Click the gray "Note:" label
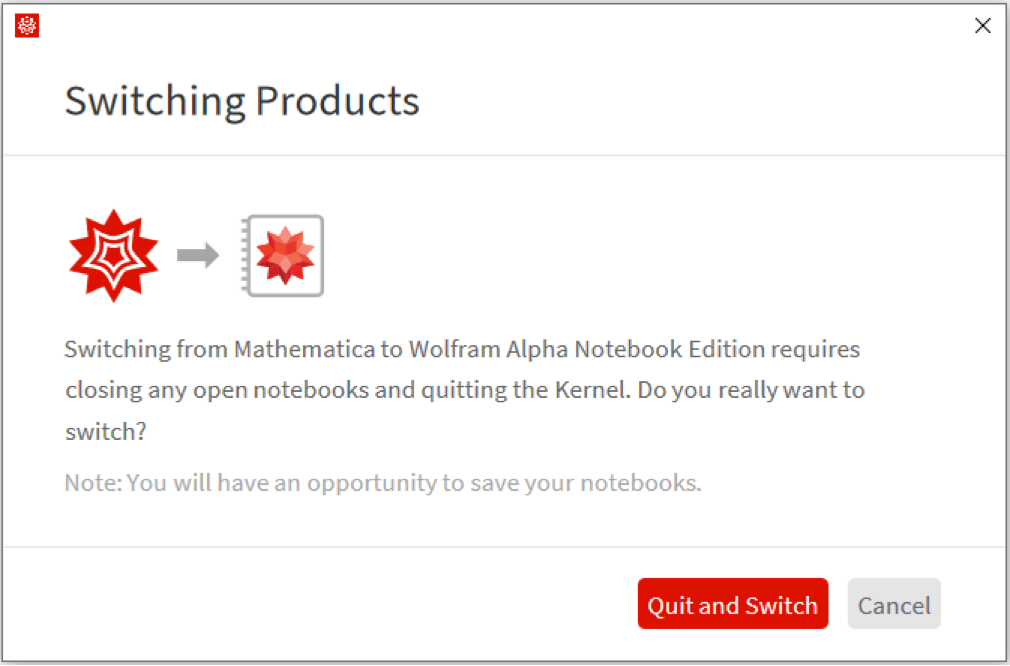This screenshot has height=666, width=1010. [93, 483]
